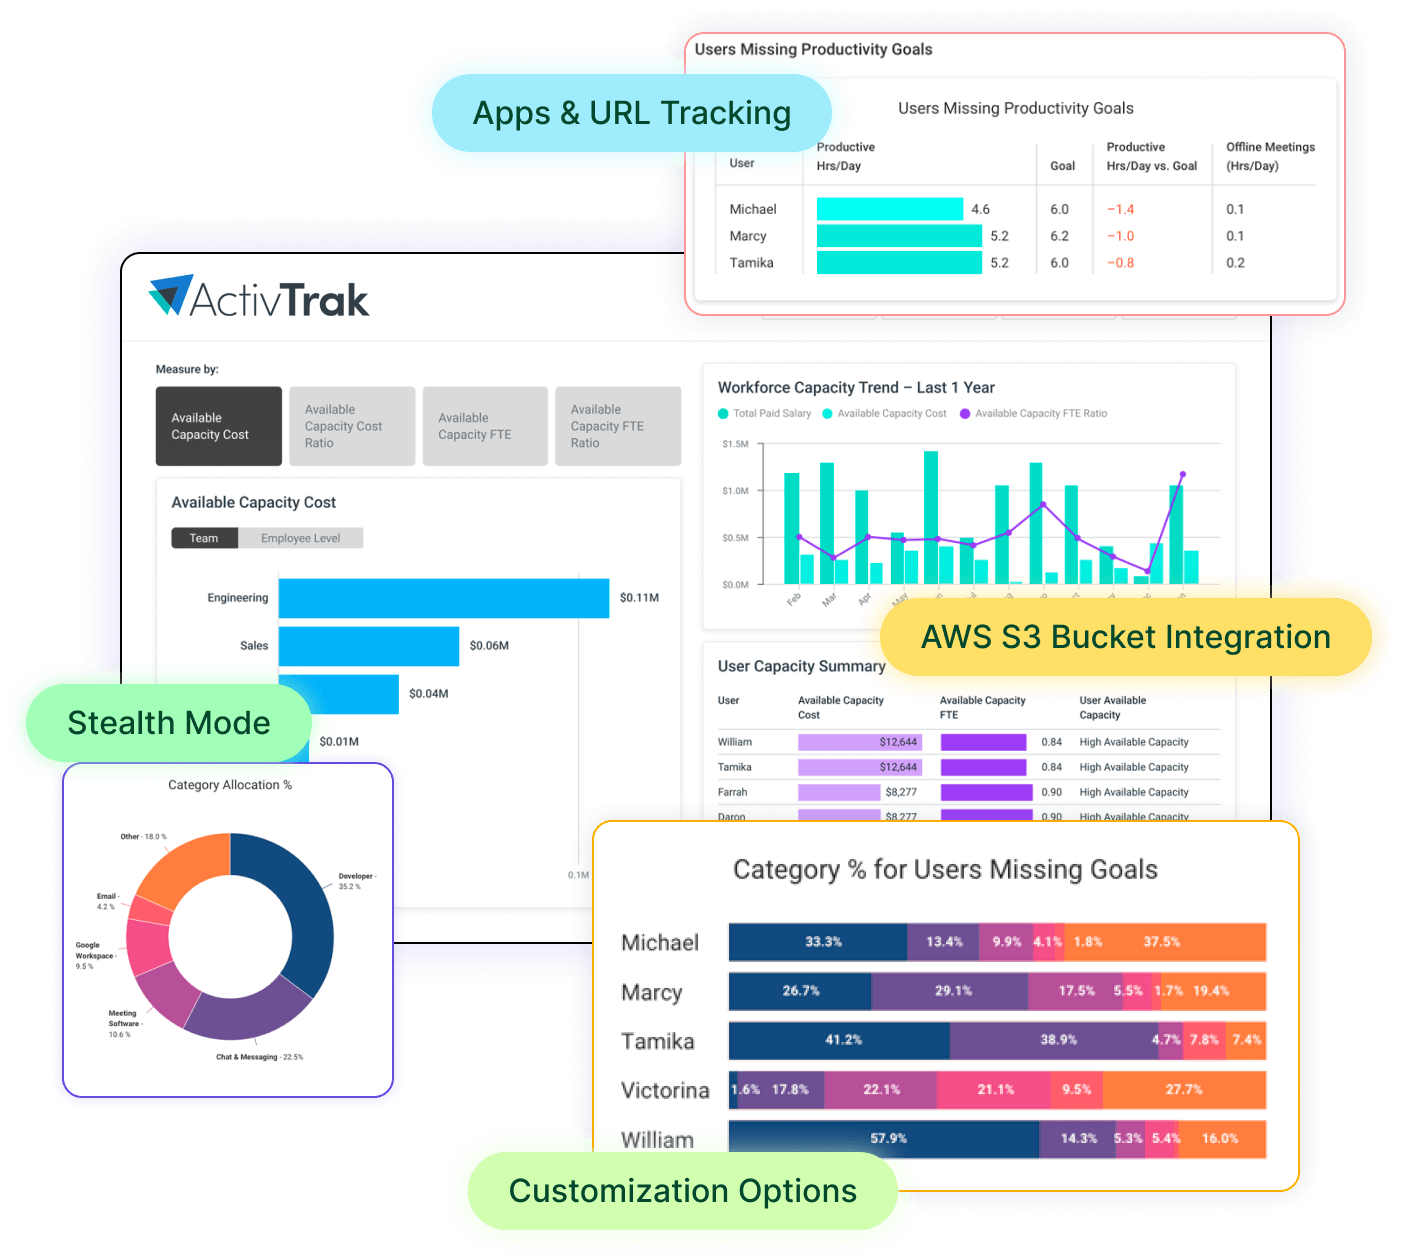Click Marcy's goal value 6.2
The height and width of the screenshot is (1260, 1402).
[x=1060, y=236]
